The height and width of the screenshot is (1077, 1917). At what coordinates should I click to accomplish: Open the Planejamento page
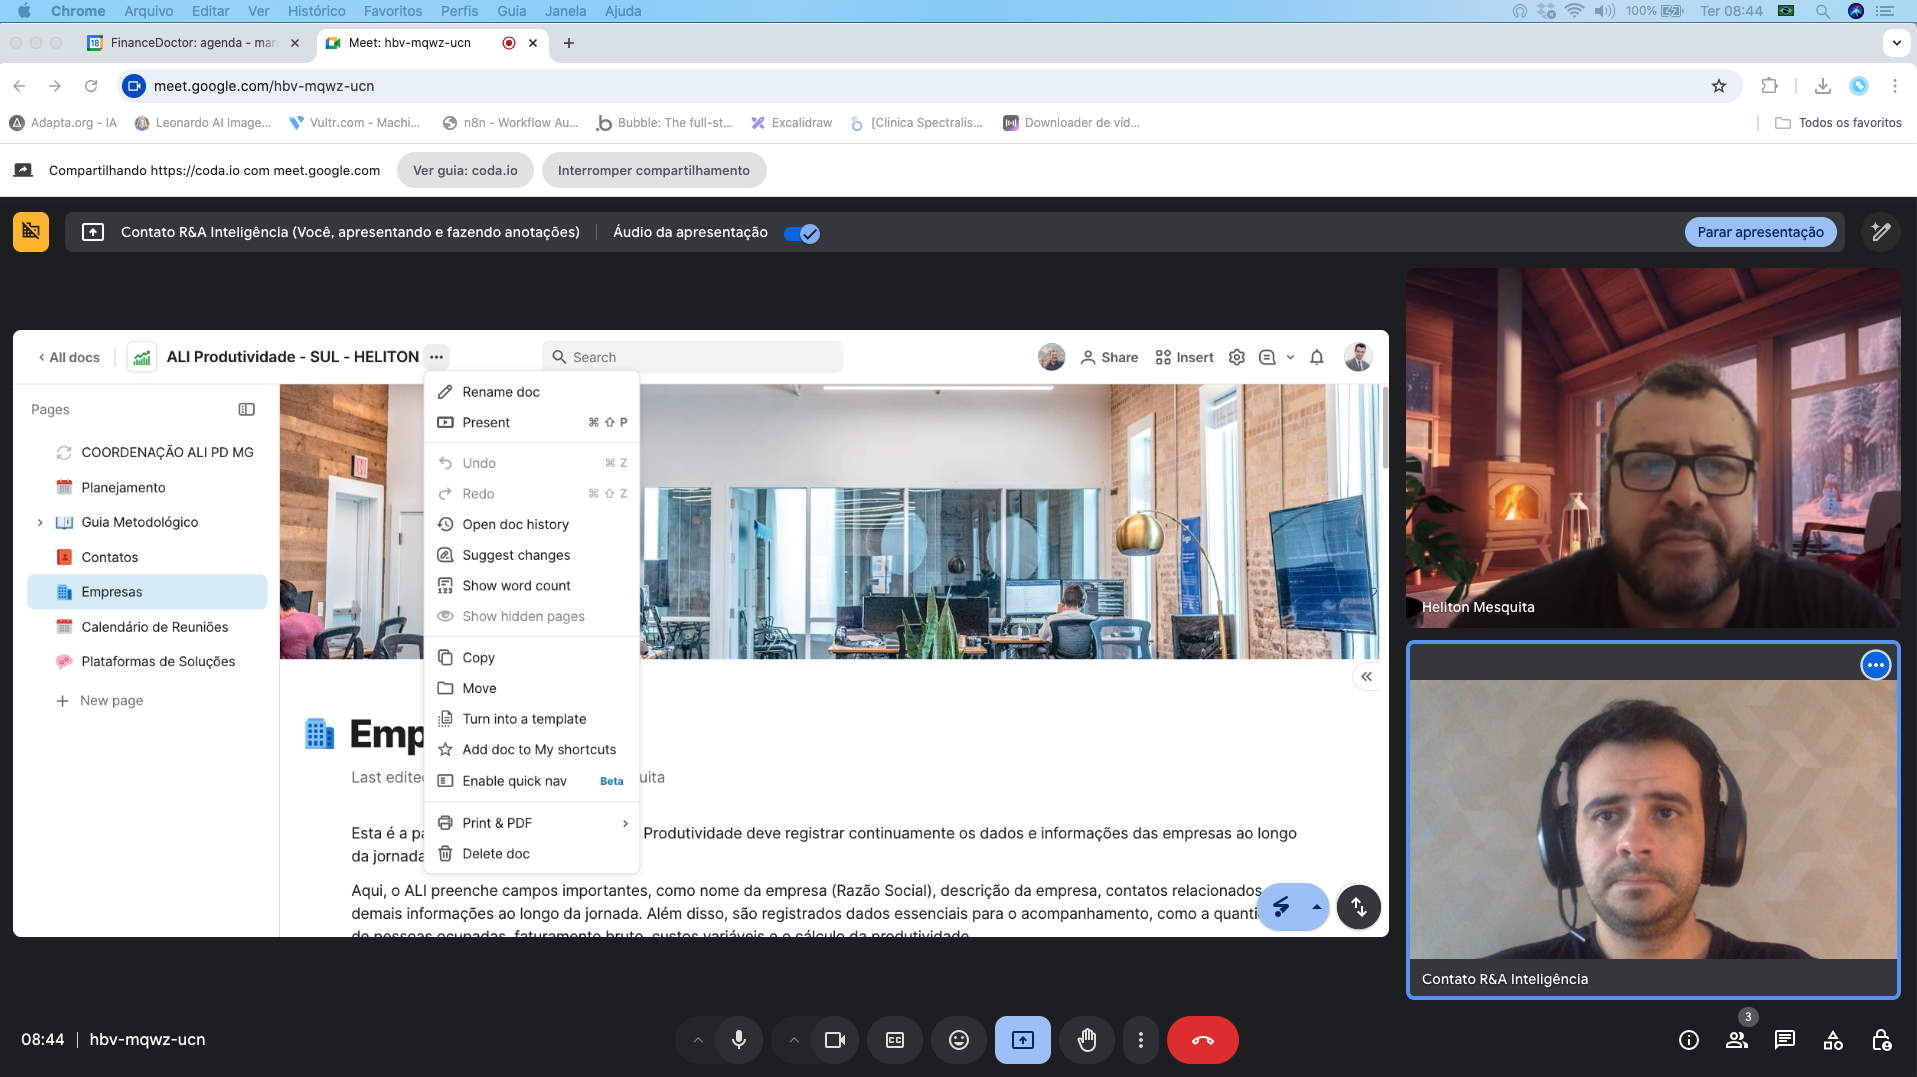click(148, 488)
